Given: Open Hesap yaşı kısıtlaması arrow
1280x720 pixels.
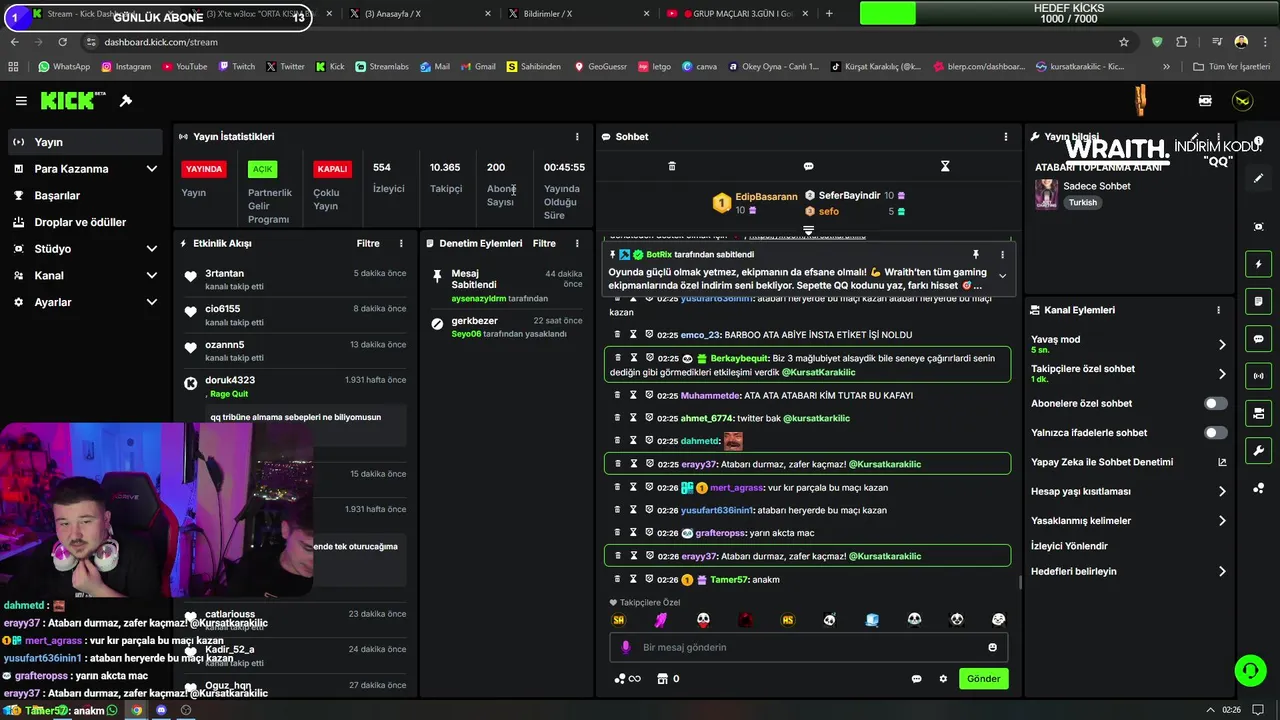Looking at the screenshot, I should [x=1222, y=491].
